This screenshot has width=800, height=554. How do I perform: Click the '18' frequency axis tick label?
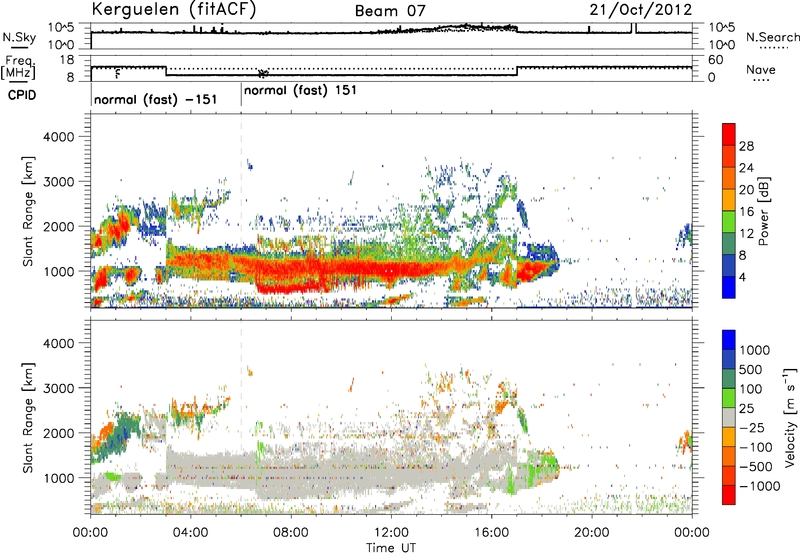tap(67, 60)
